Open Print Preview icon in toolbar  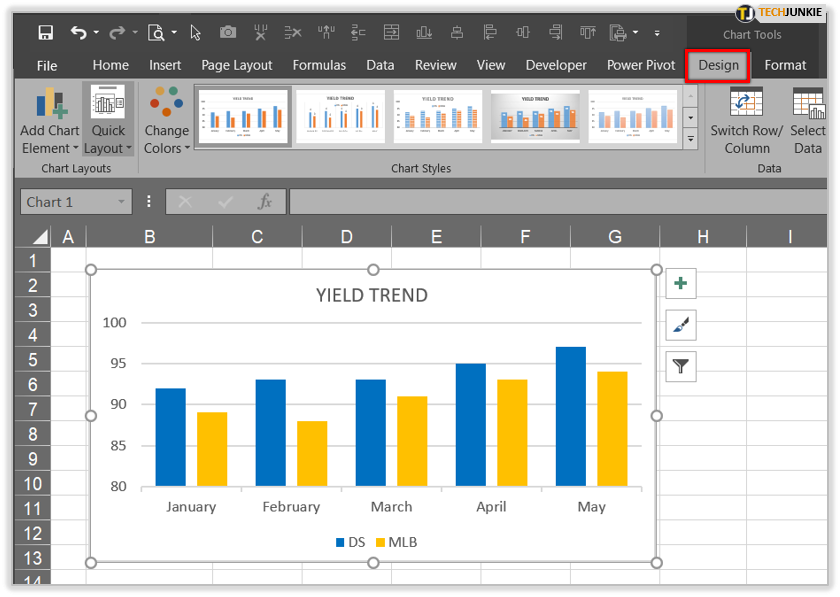click(156, 33)
